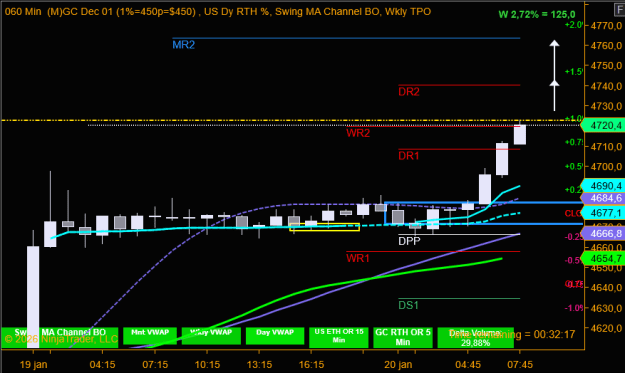
Task: Click the 4750,0 price axis label
Action: coord(606,66)
